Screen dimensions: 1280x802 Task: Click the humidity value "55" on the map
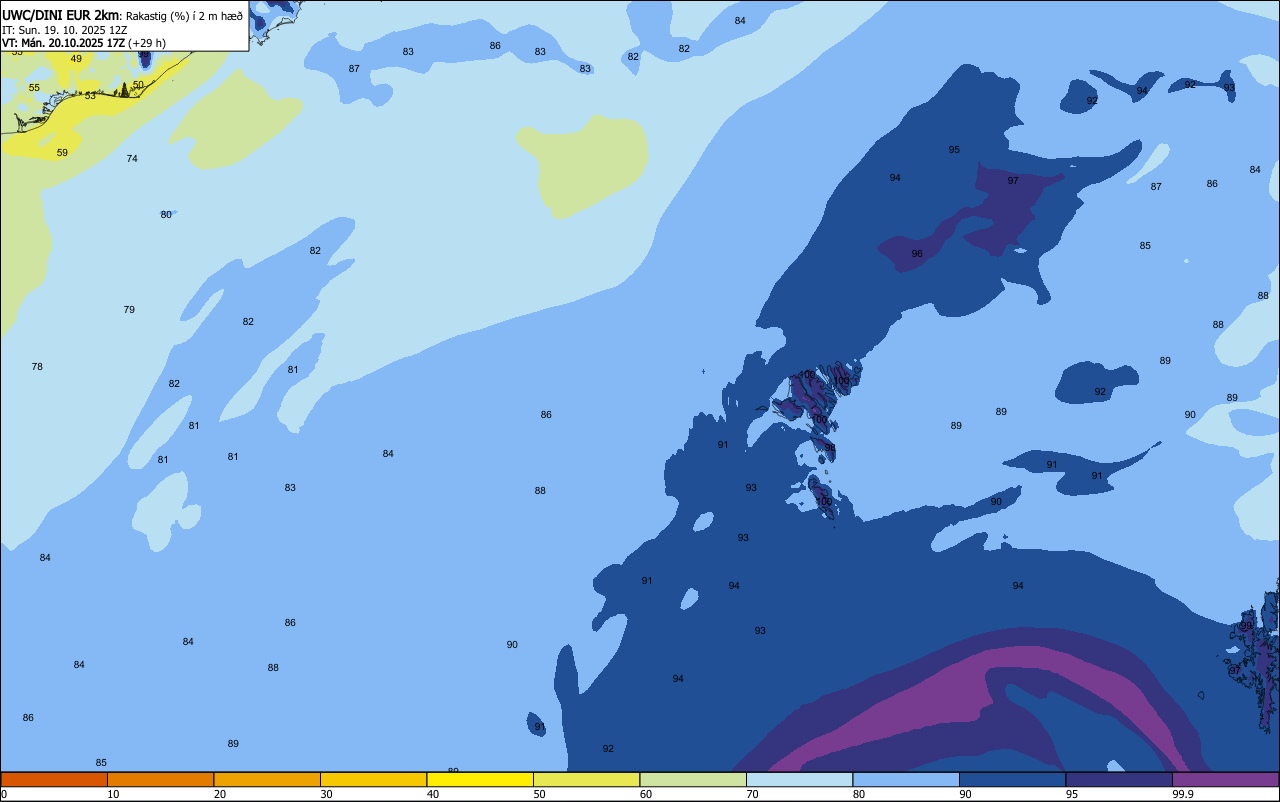pyautogui.click(x=34, y=88)
